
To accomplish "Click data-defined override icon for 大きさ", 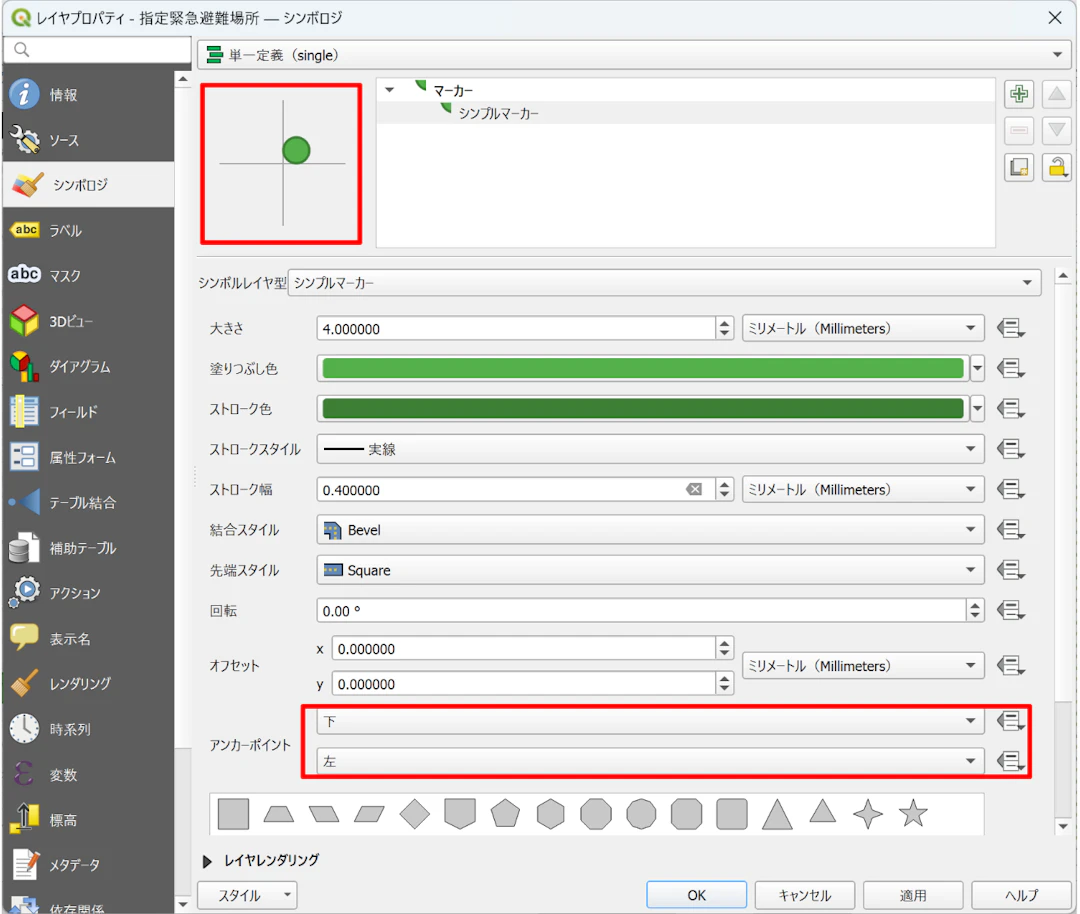I will pos(1010,329).
